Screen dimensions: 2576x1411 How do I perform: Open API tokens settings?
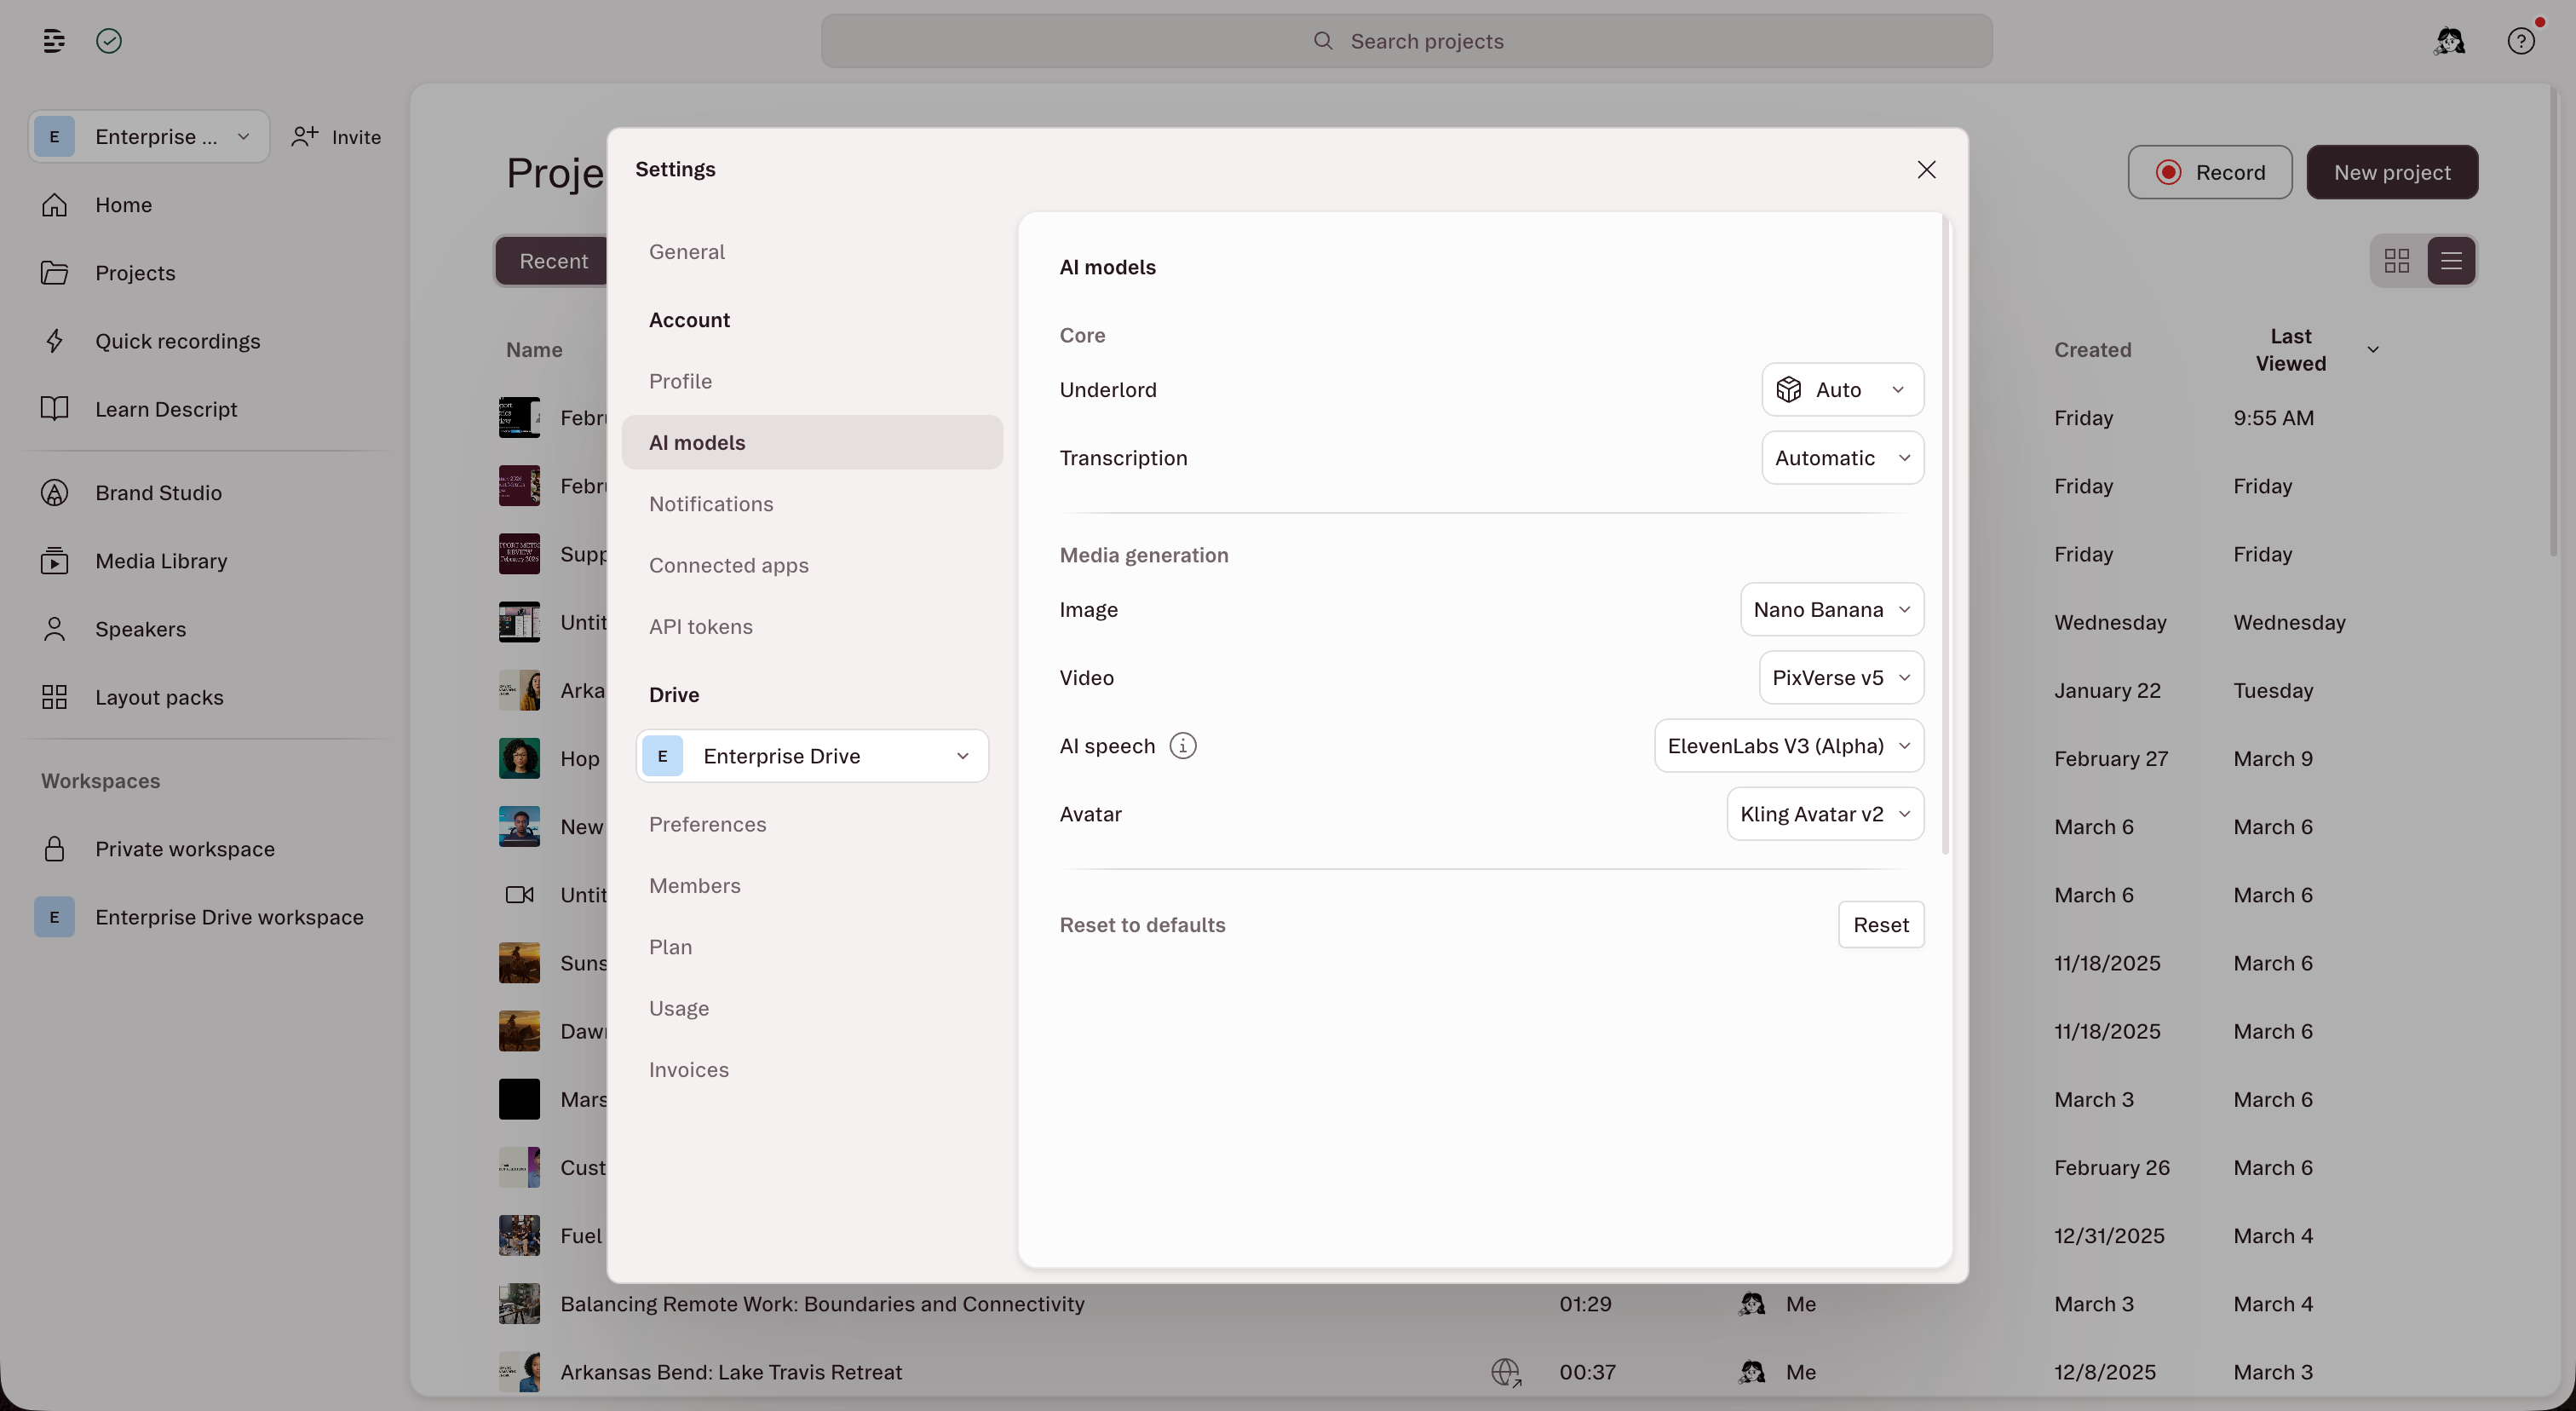[x=701, y=627]
